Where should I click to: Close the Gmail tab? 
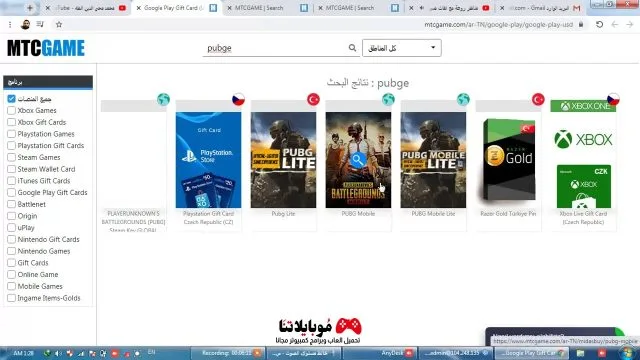tap(502, 8)
